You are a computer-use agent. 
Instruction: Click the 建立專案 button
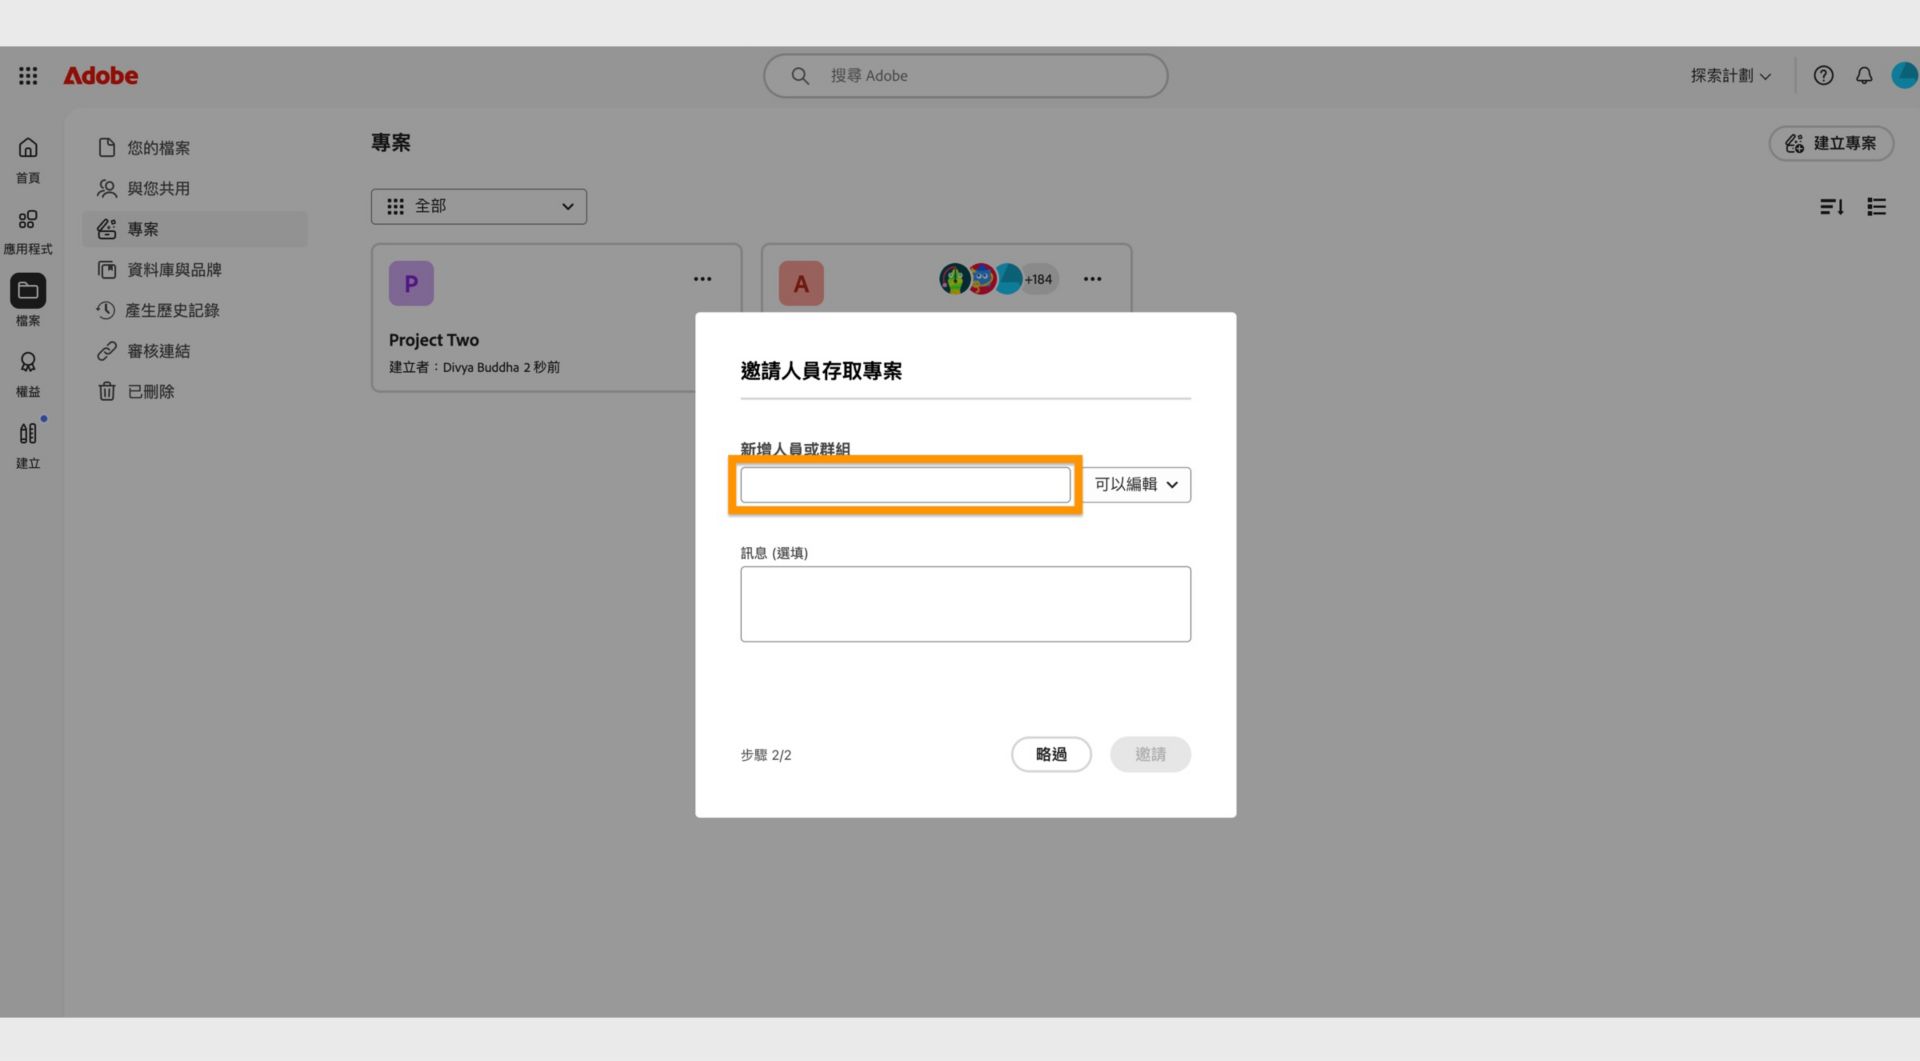1831,143
